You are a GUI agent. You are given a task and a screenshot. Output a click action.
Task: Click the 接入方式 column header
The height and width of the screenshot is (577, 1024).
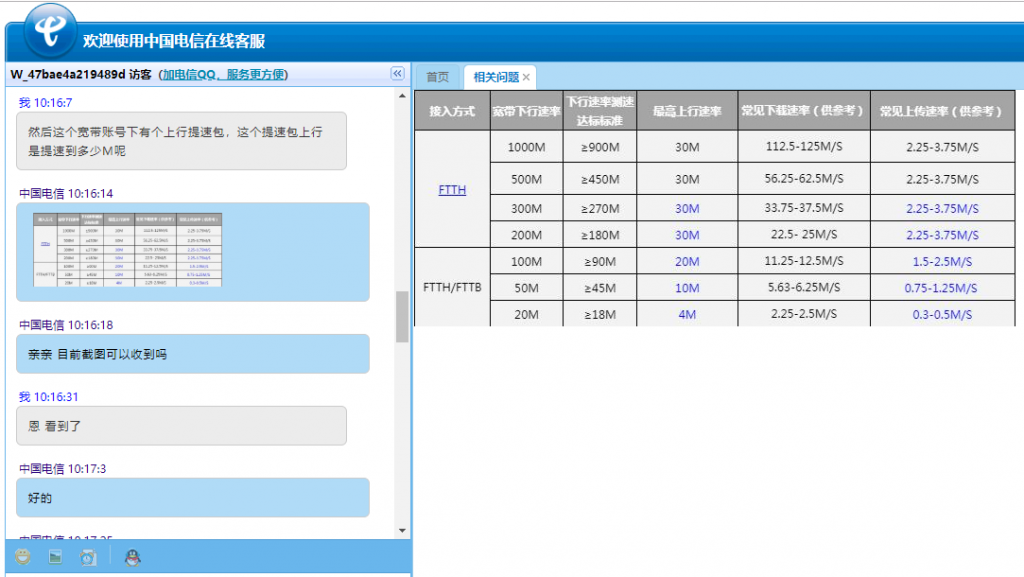point(452,111)
